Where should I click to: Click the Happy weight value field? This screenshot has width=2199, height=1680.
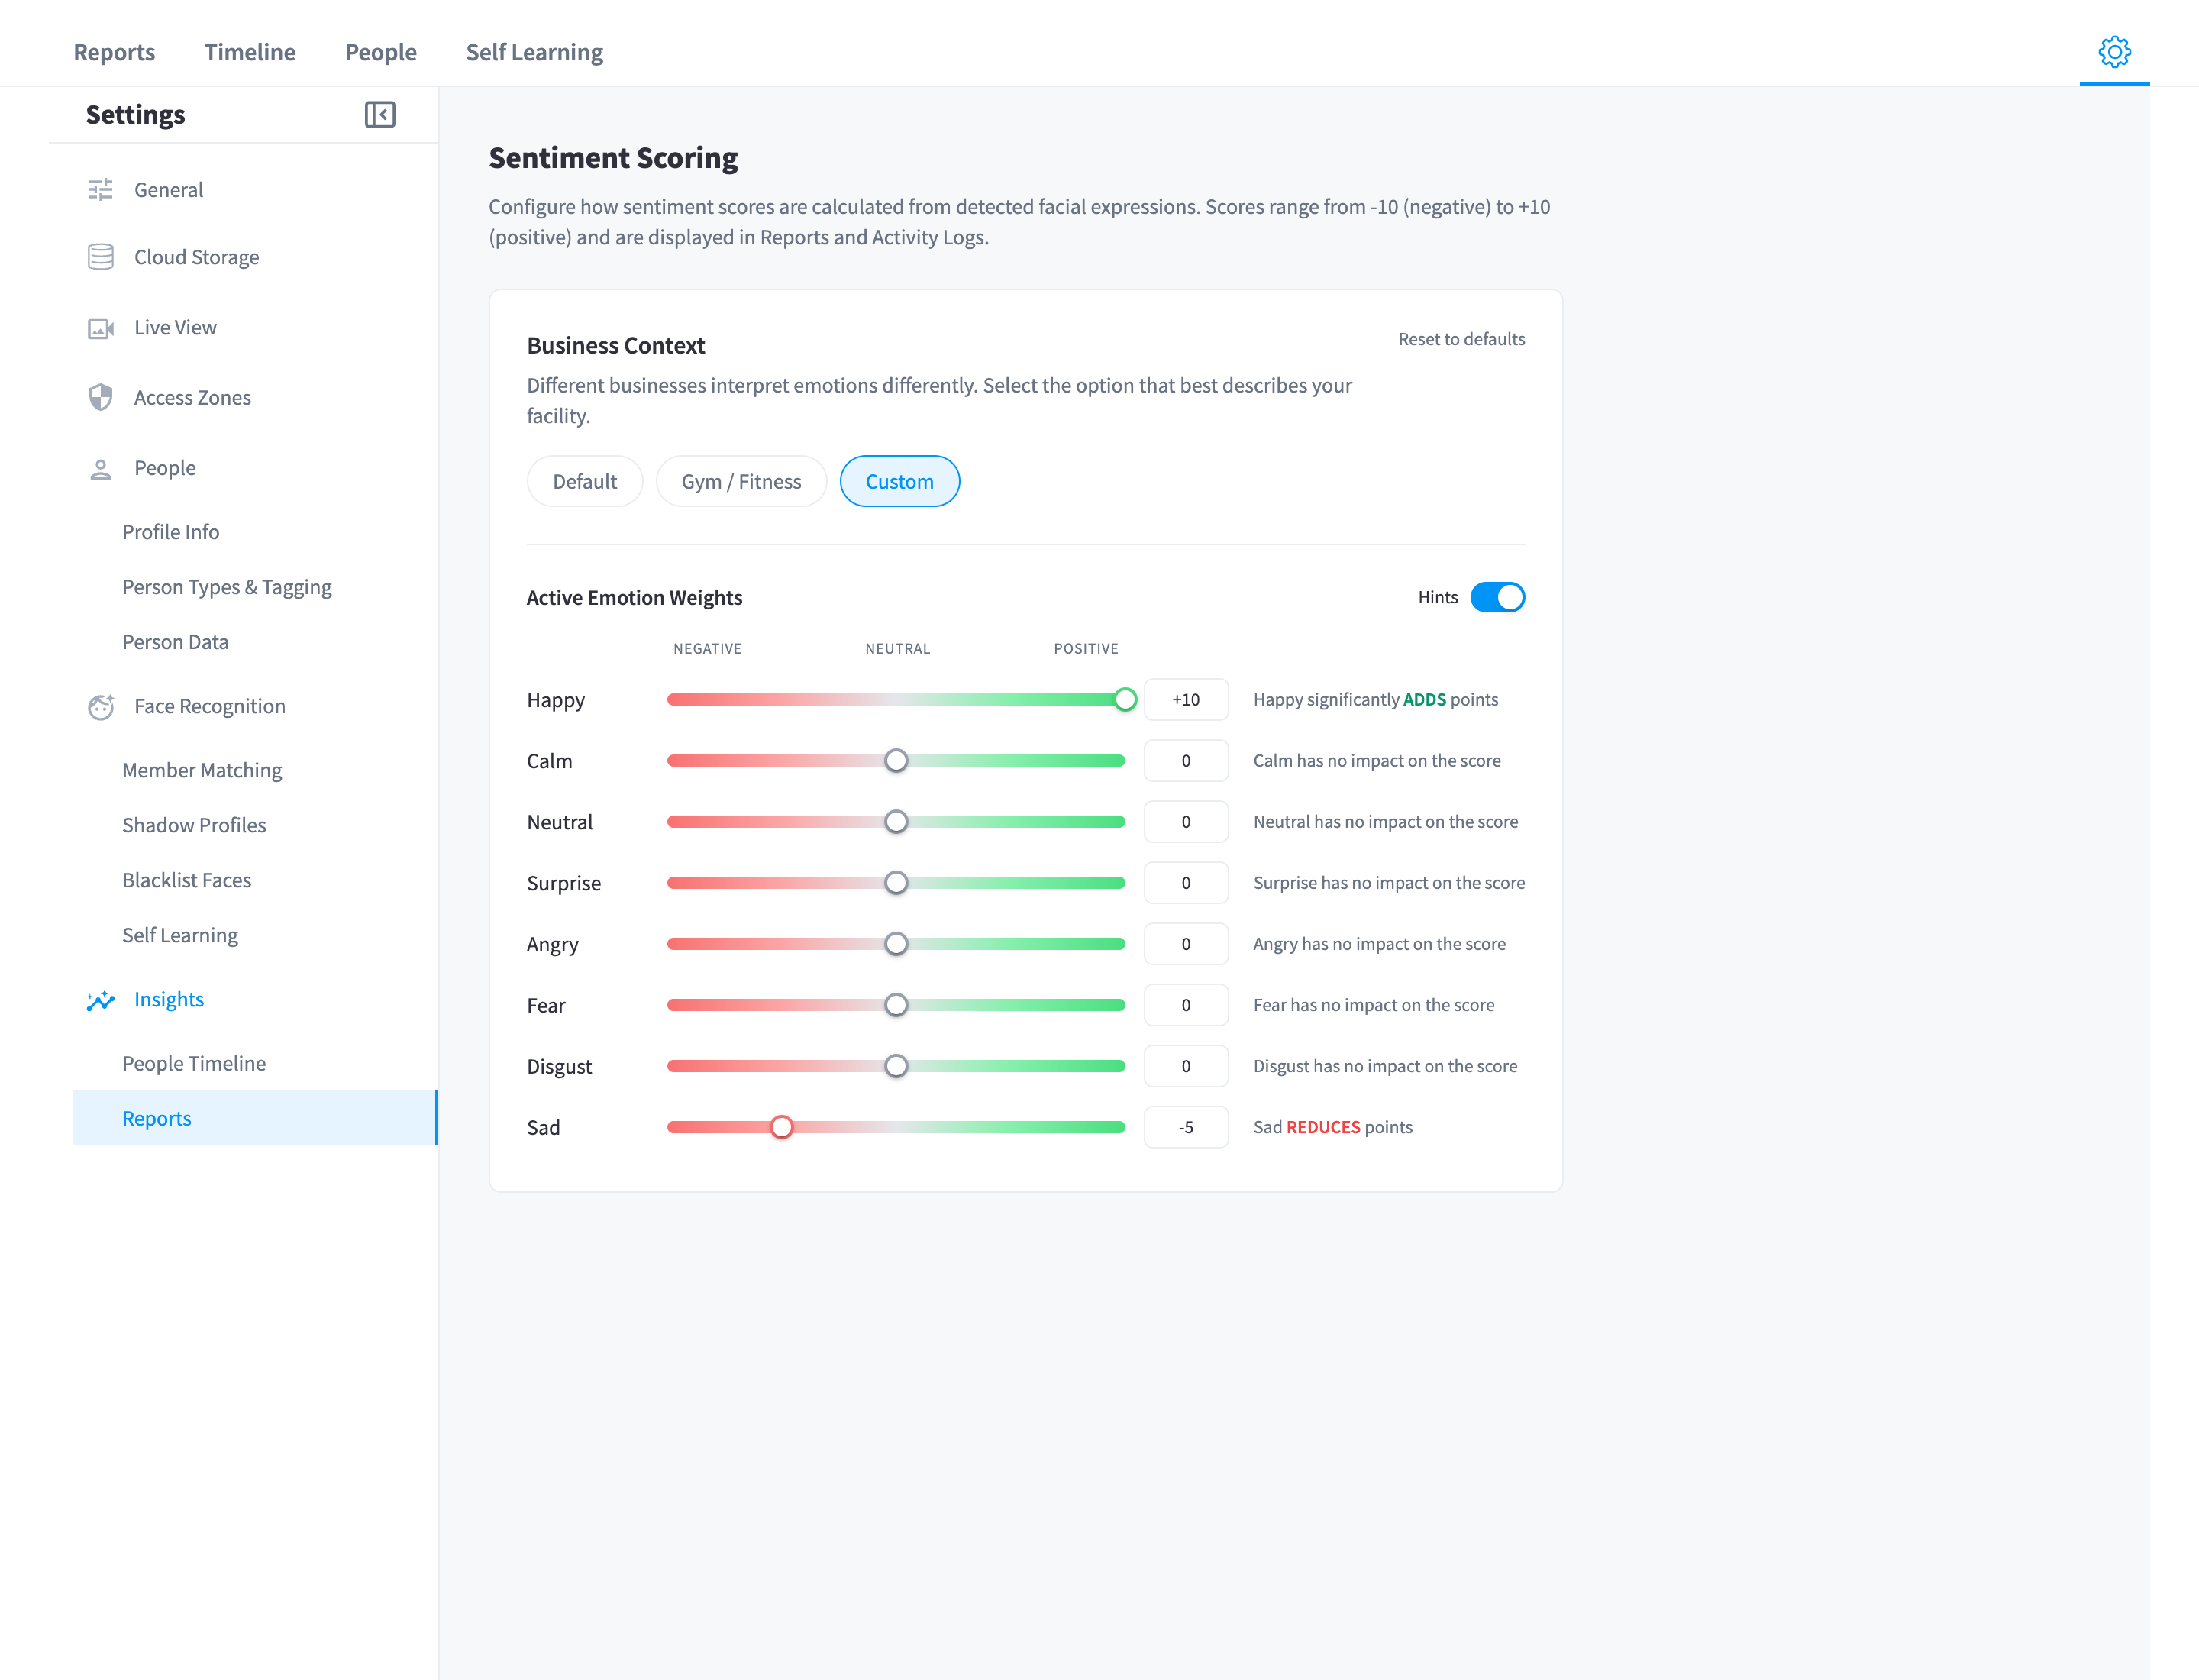1186,700
